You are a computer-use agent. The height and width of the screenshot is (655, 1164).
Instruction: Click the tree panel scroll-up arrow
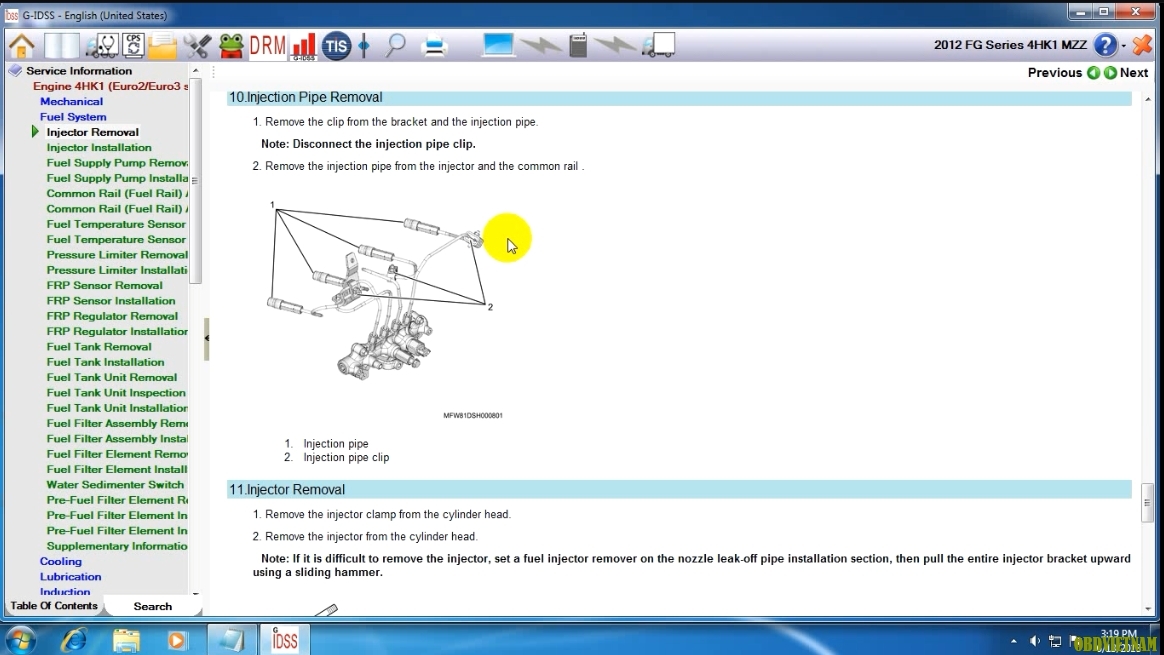coord(195,71)
